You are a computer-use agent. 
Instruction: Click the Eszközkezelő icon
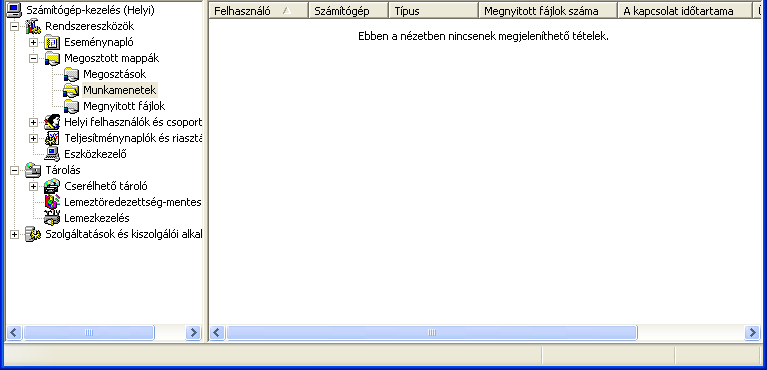click(x=52, y=154)
